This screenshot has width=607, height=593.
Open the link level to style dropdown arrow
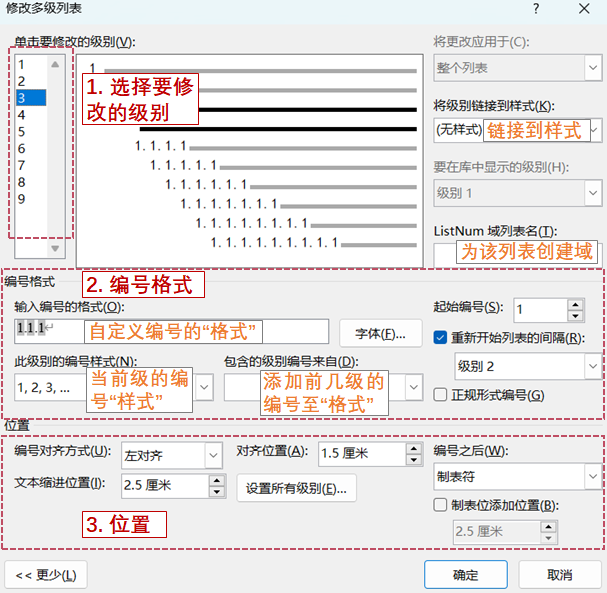[x=595, y=130]
